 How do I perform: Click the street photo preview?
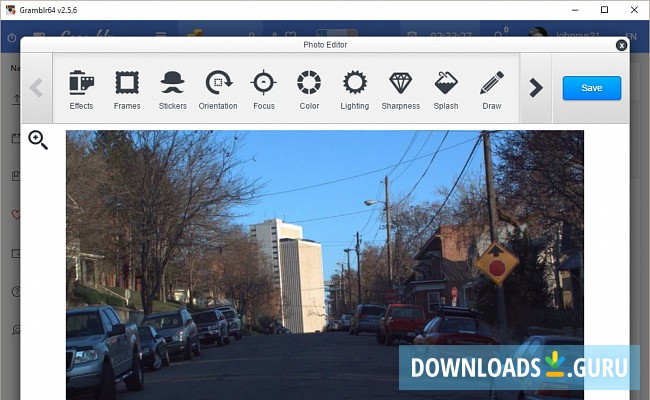click(x=325, y=265)
